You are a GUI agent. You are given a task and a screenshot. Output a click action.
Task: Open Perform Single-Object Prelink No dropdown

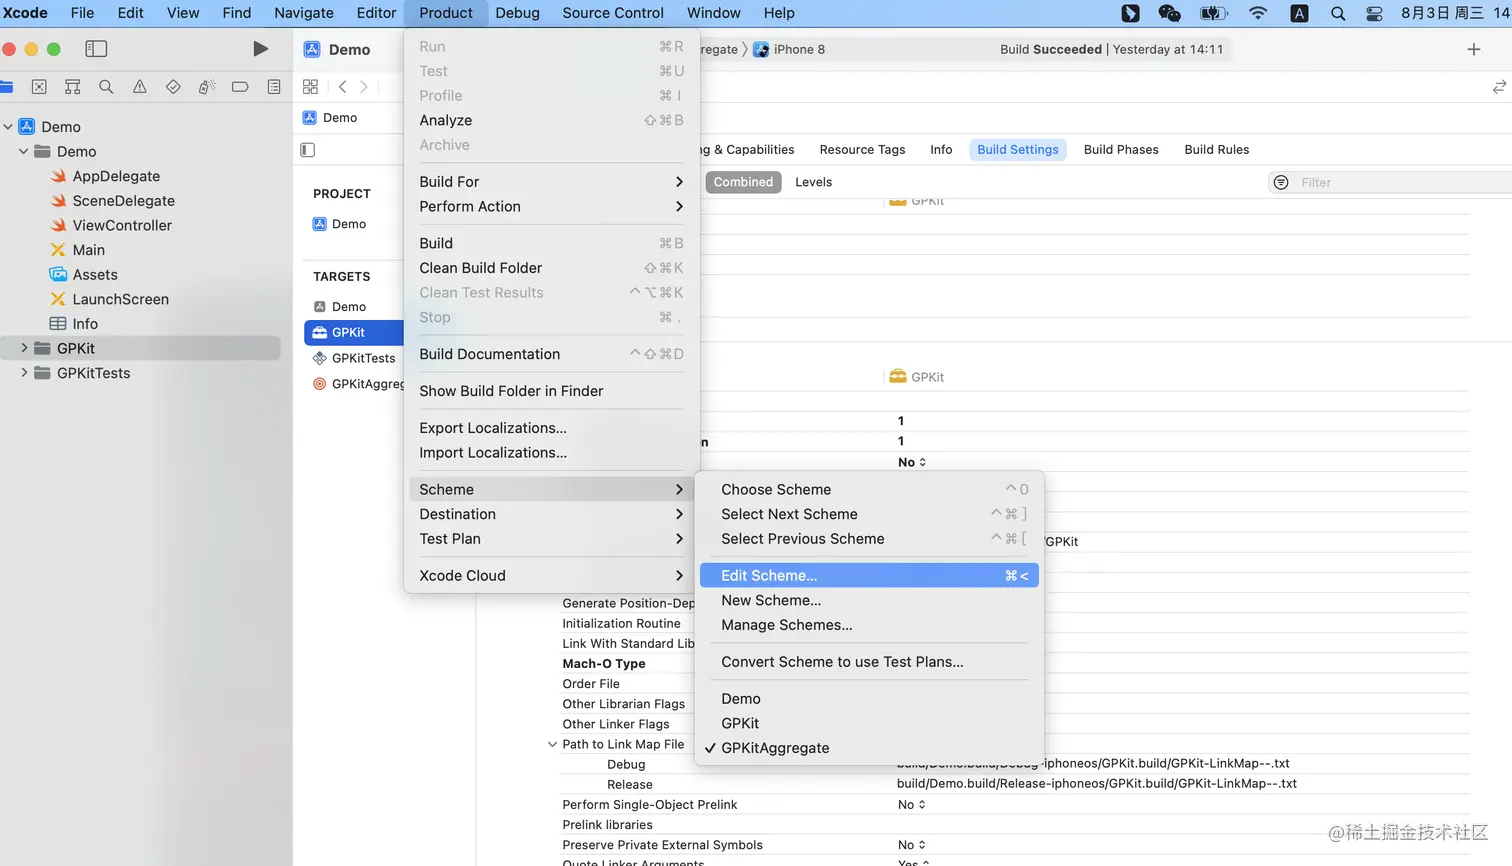coord(911,805)
